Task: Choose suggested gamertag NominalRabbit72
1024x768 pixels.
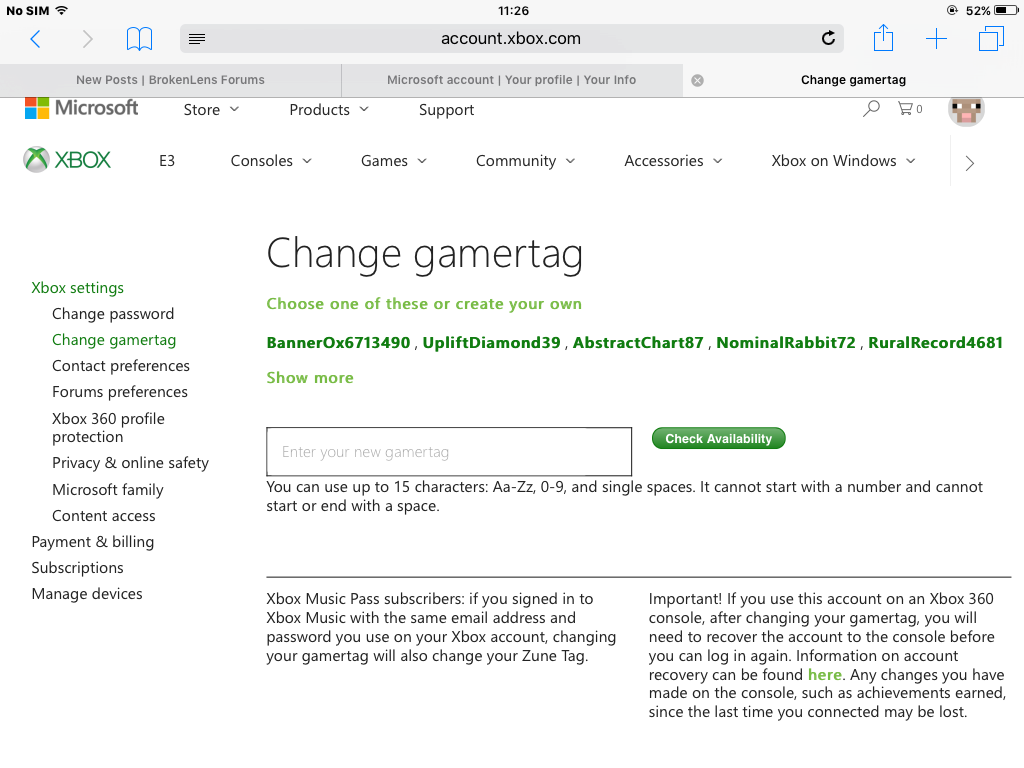Action: [x=786, y=343]
